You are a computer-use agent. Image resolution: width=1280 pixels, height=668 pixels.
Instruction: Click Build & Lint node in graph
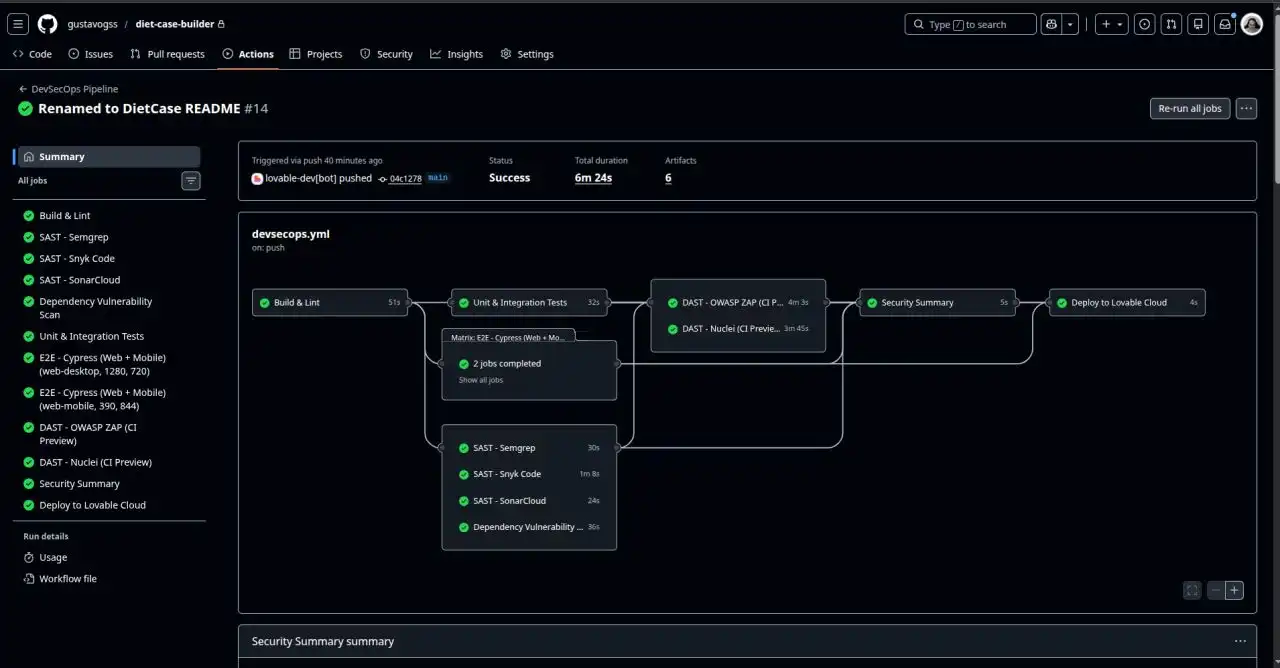[330, 302]
